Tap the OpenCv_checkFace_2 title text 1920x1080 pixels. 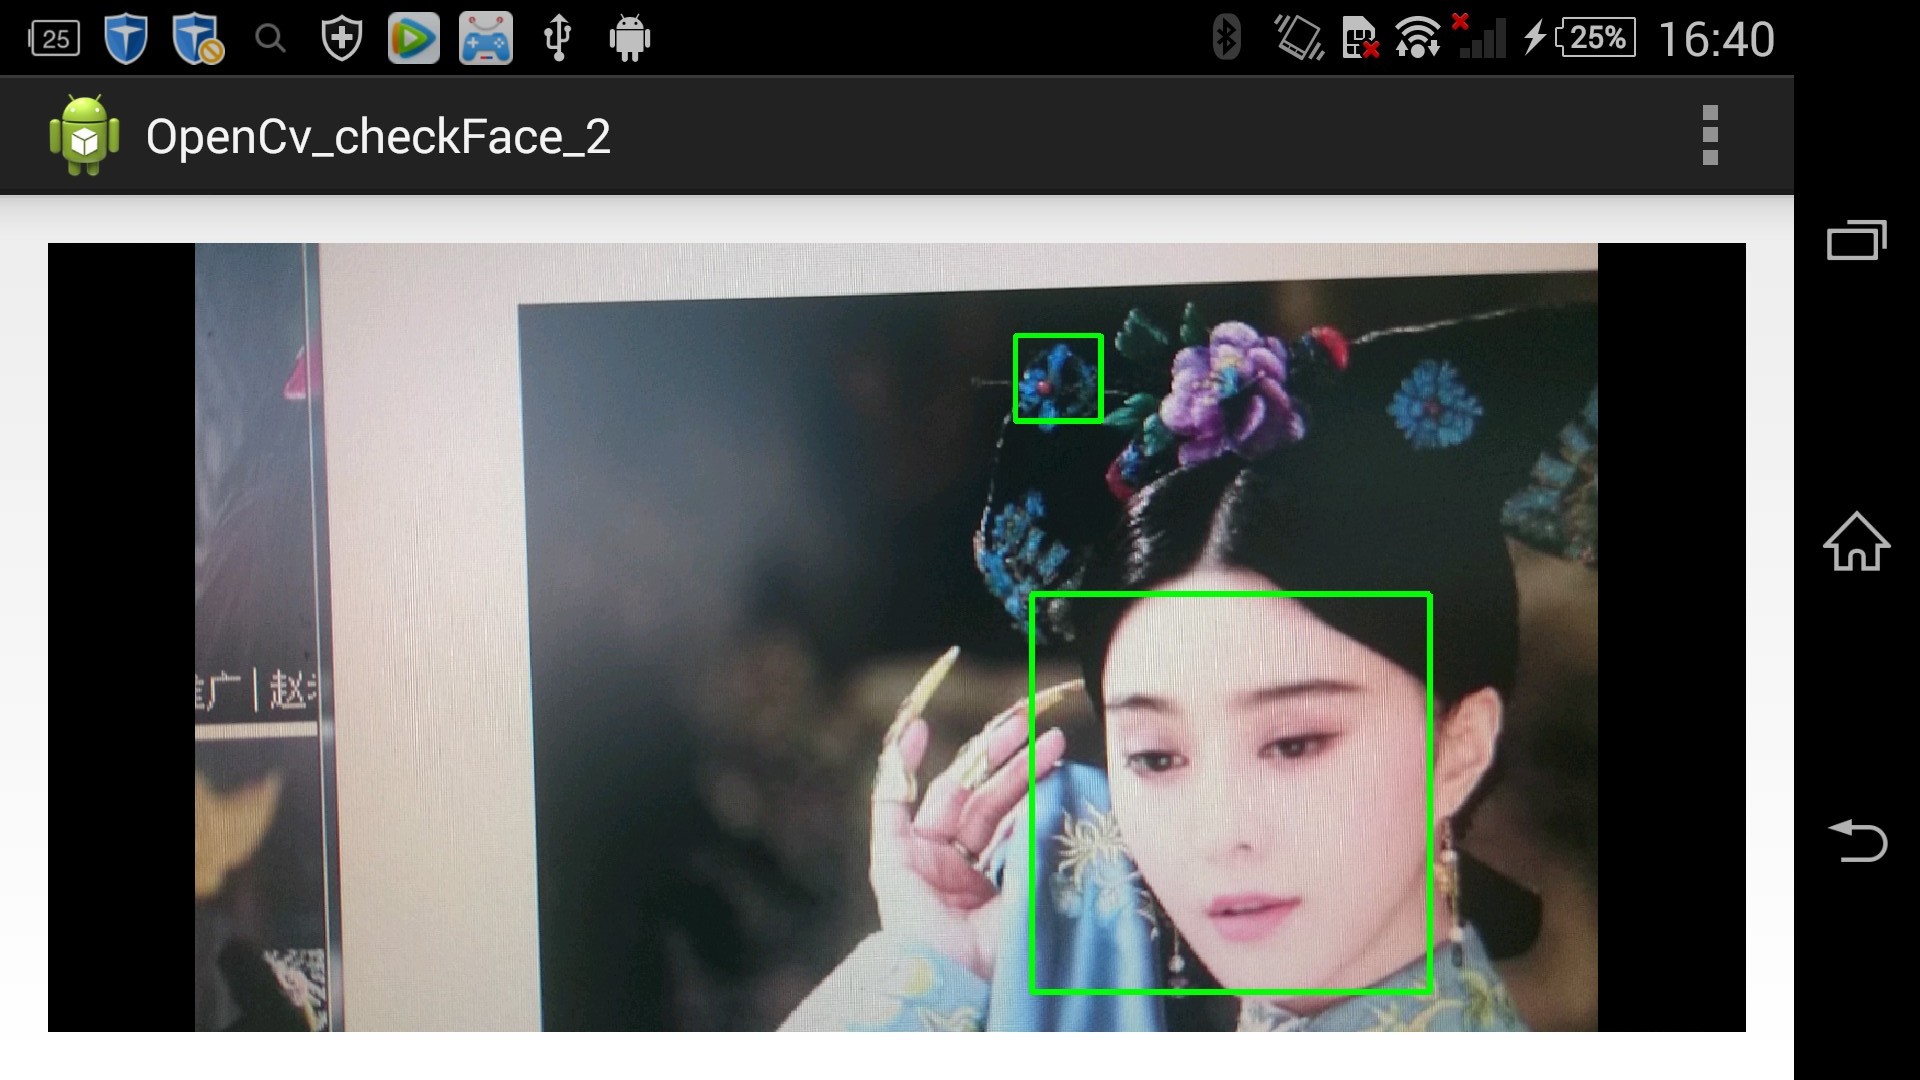[x=378, y=137]
